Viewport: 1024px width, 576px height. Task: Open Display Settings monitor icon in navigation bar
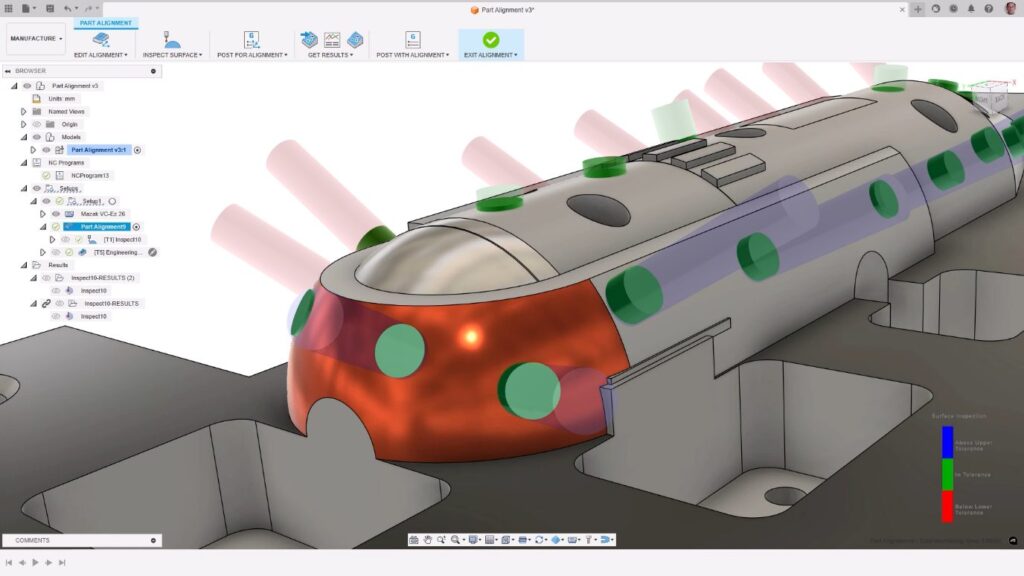(473, 539)
